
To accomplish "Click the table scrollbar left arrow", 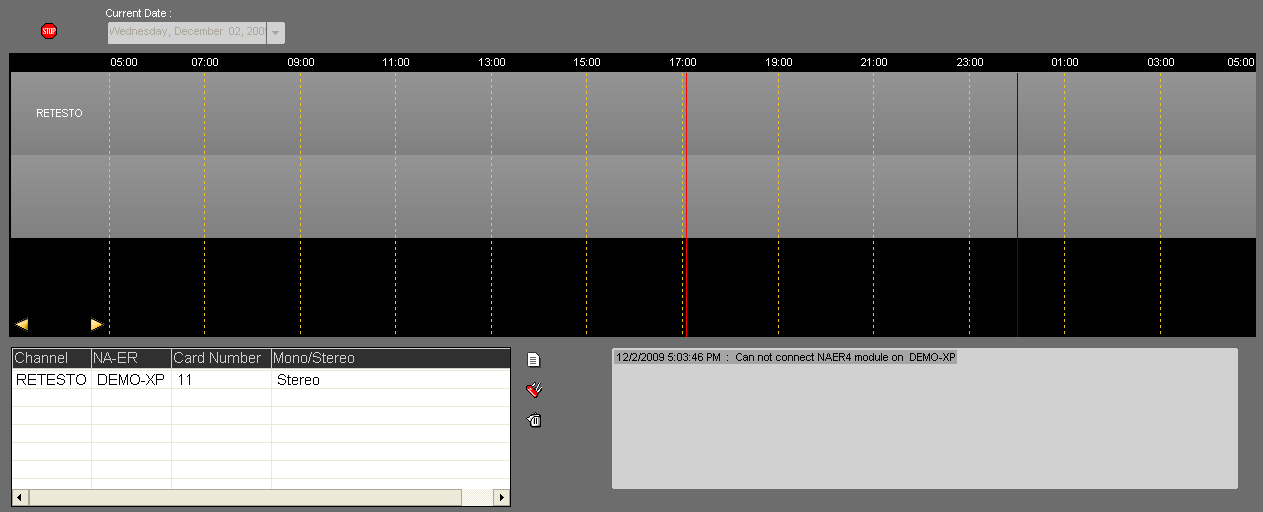I will click(x=20, y=497).
